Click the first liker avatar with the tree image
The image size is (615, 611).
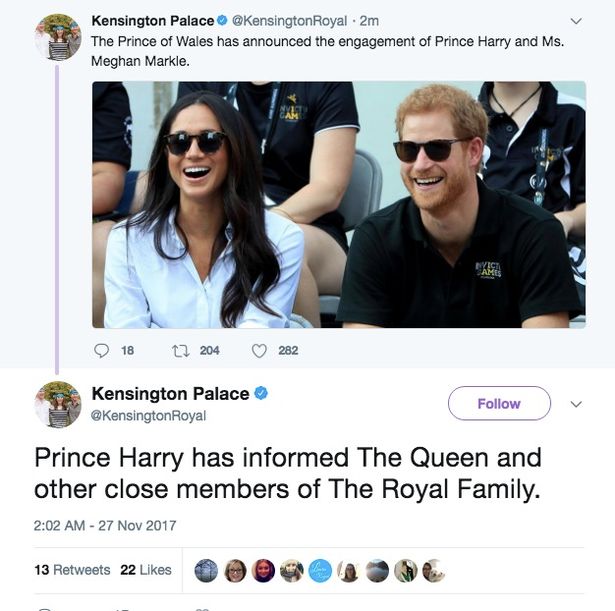(206, 571)
